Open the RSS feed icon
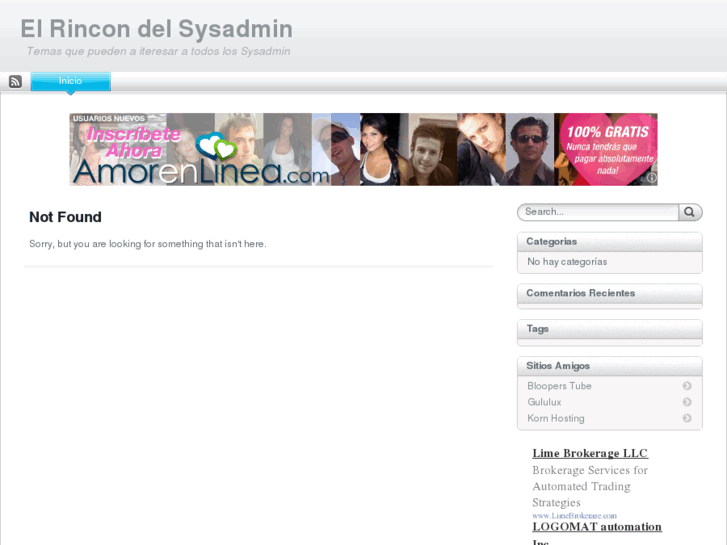 [15, 82]
